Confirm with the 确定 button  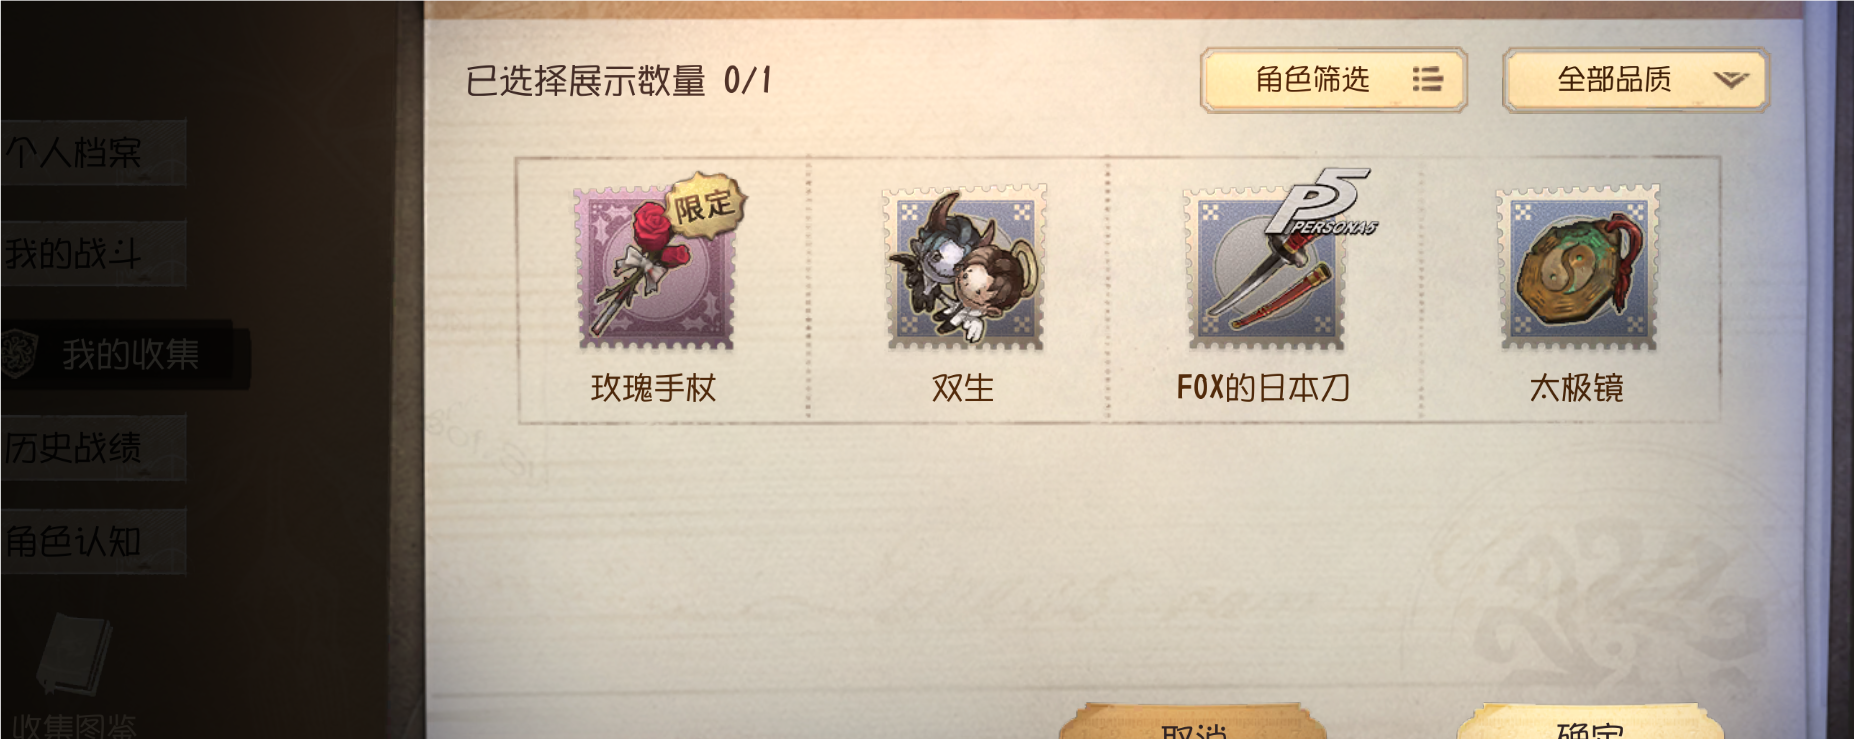(x=1589, y=724)
